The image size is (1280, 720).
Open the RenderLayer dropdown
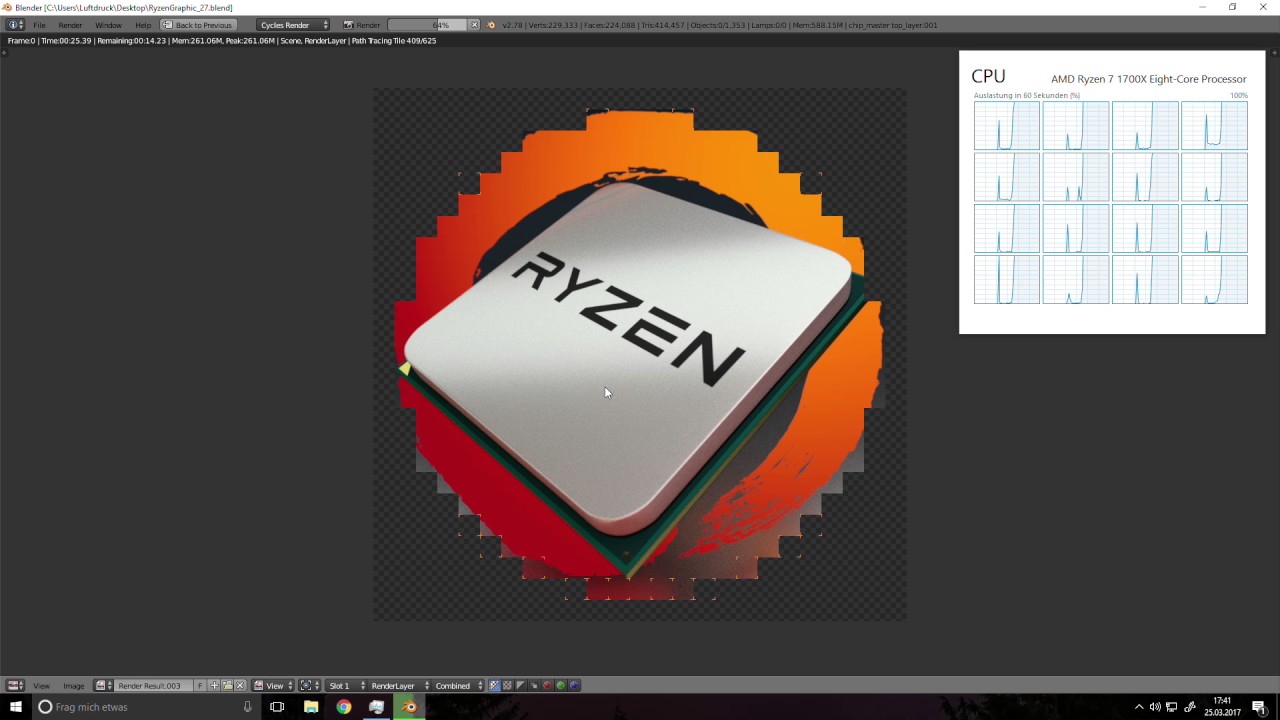(399, 686)
